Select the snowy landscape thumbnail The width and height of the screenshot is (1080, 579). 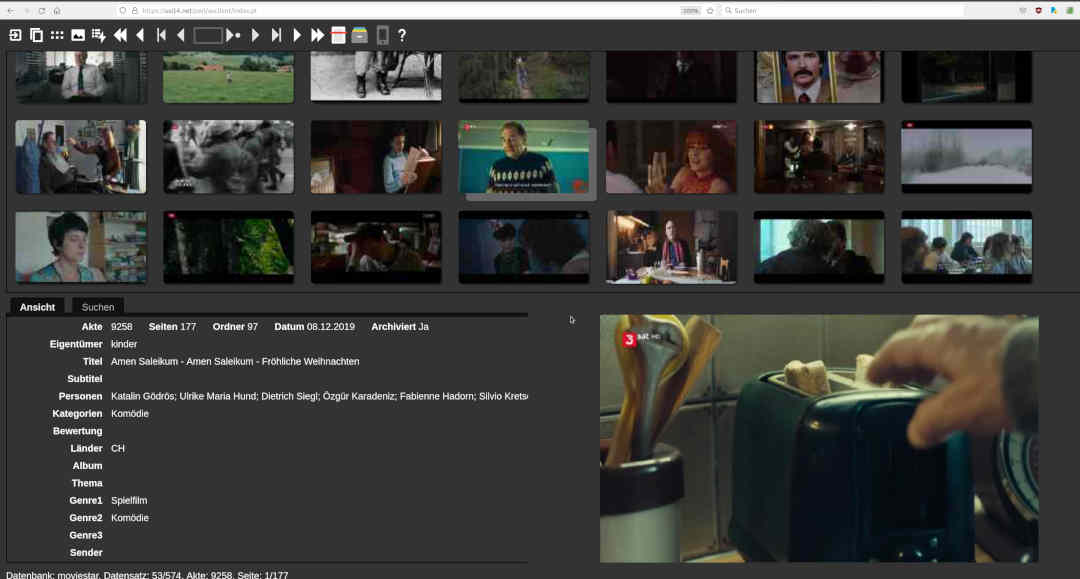(x=966, y=157)
